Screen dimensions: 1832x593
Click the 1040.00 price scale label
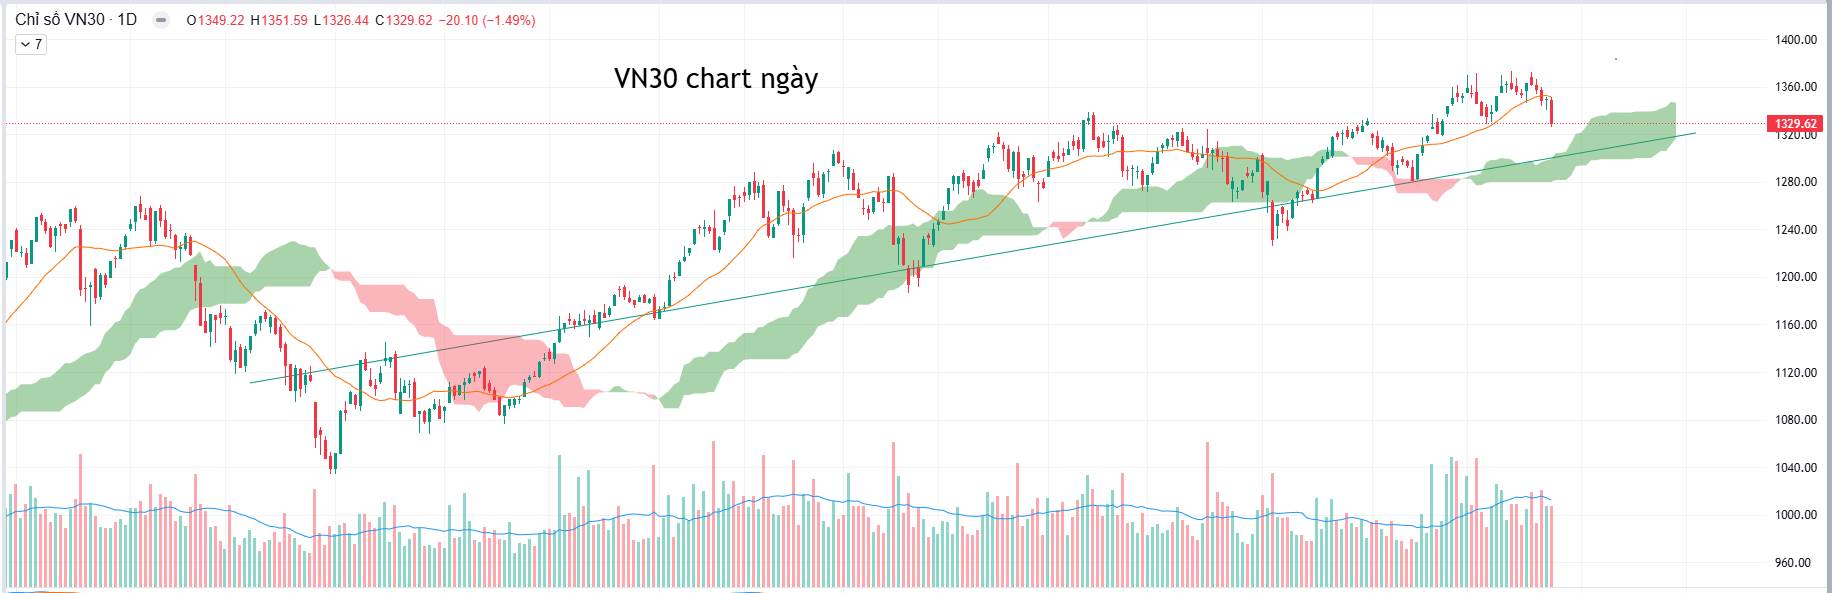1795,467
